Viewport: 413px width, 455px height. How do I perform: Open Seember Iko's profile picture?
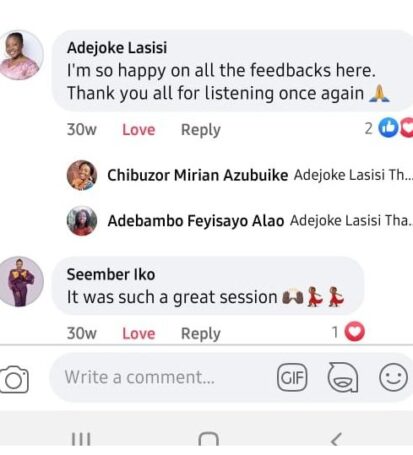(21, 282)
